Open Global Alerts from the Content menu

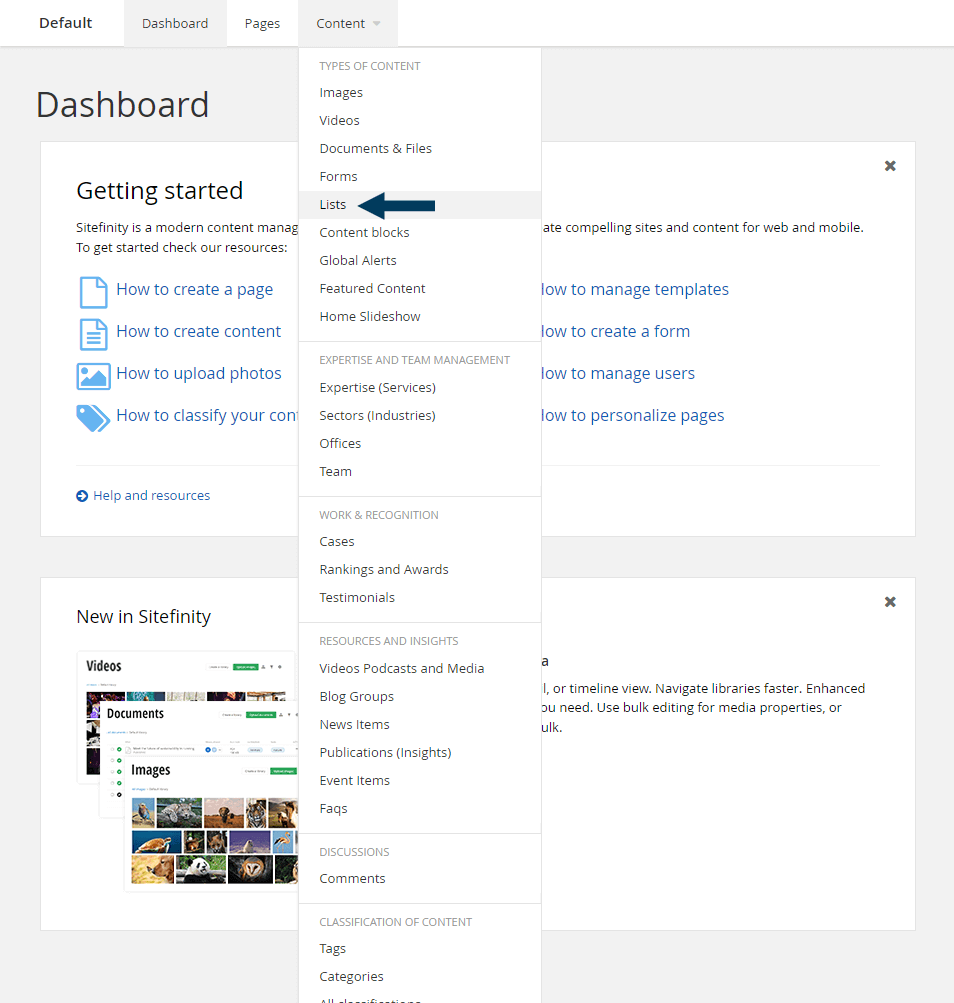pyautogui.click(x=357, y=260)
